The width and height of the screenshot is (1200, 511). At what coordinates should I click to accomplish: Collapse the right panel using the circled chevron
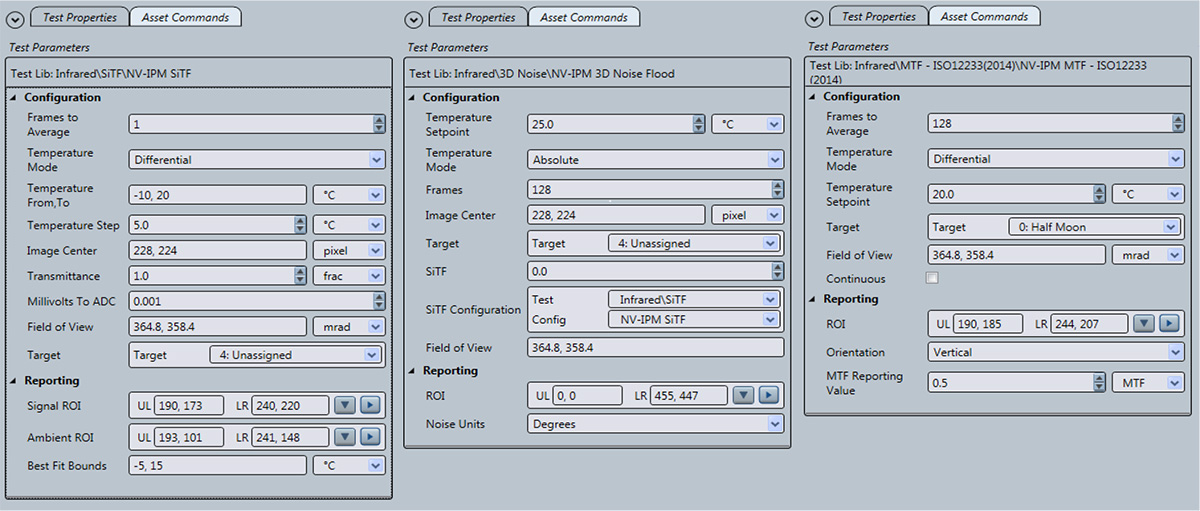(x=814, y=19)
